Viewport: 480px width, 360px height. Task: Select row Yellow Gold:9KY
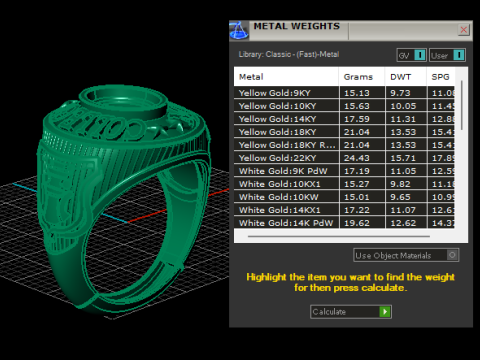pyautogui.click(x=344, y=93)
